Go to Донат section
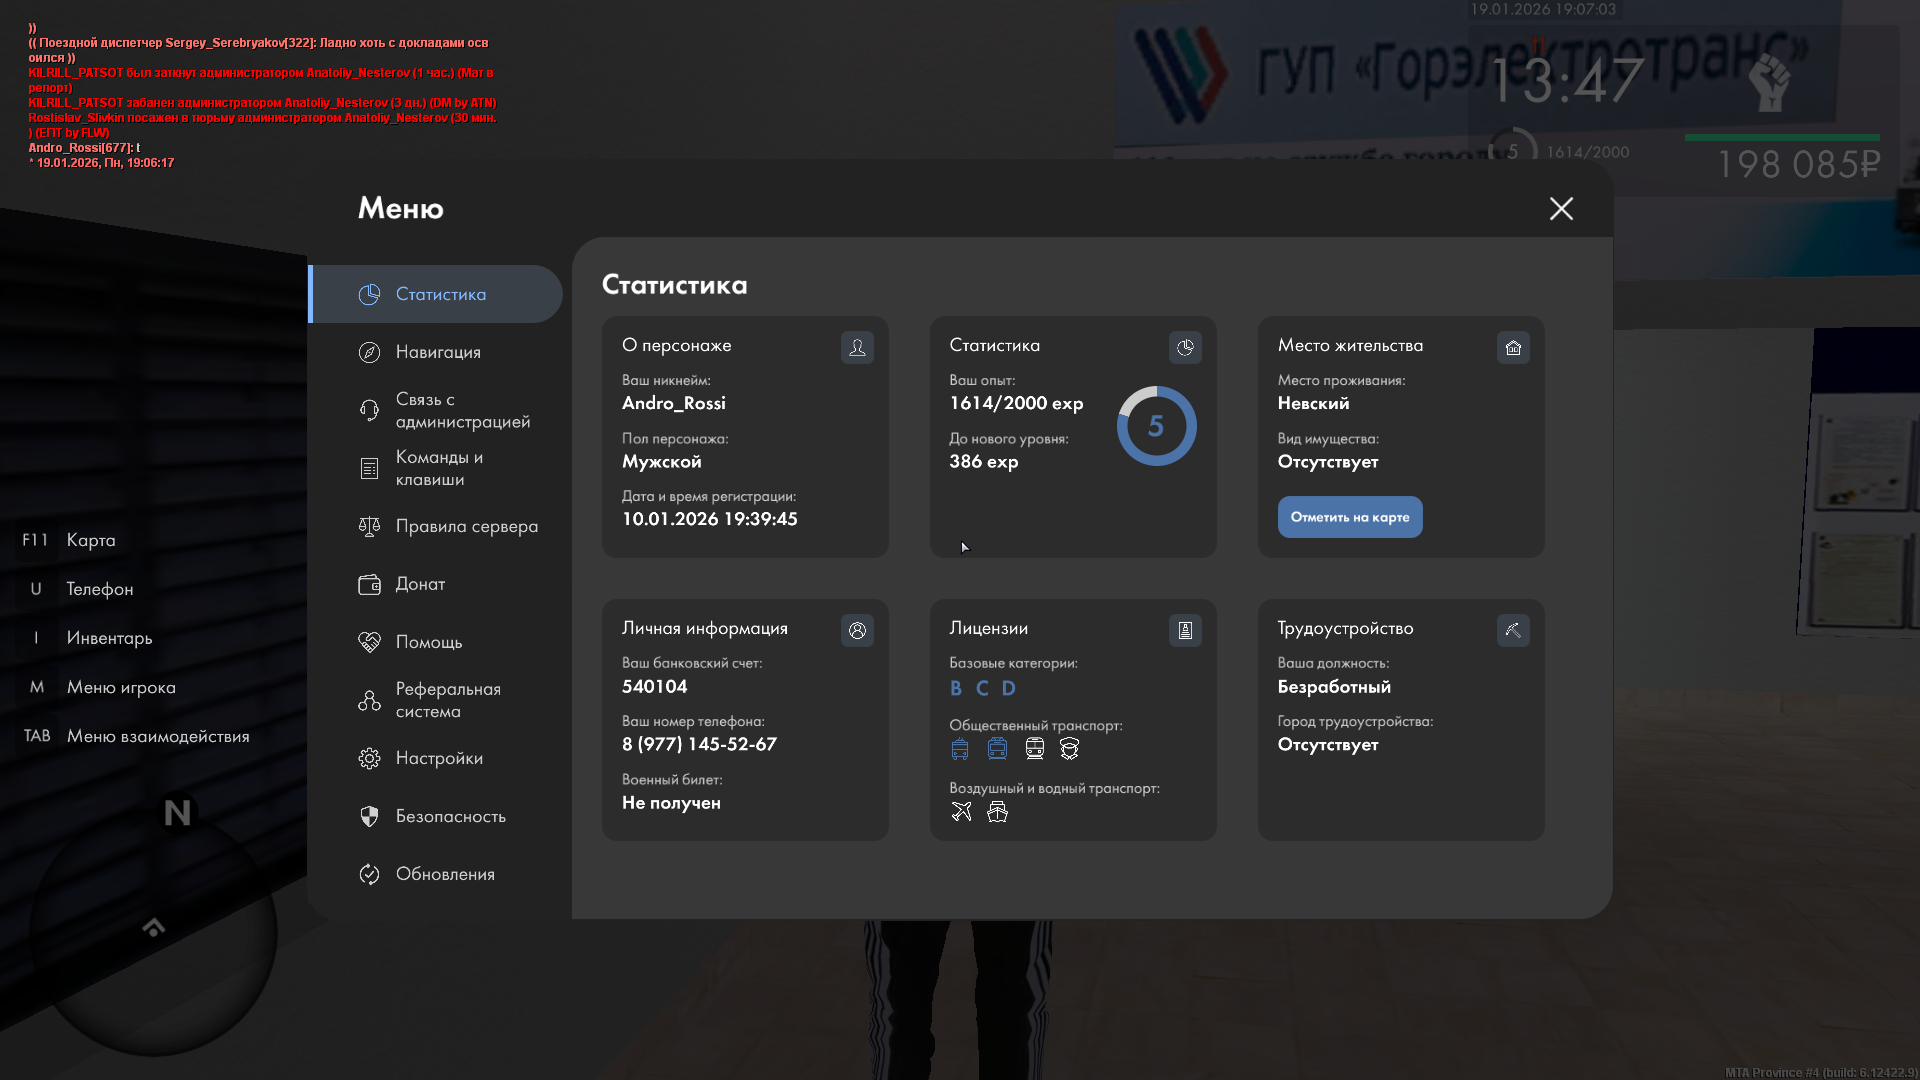Image resolution: width=1920 pixels, height=1080 pixels. (420, 584)
